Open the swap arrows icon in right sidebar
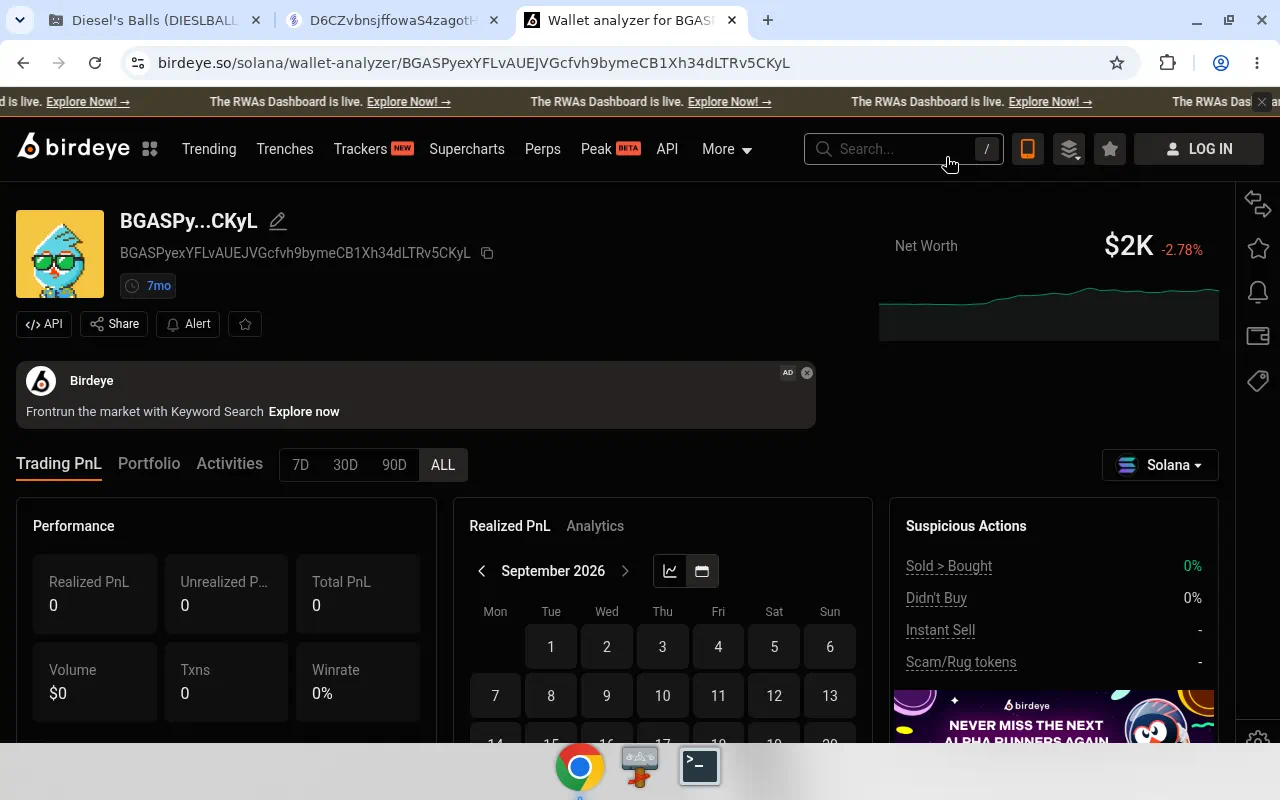Image resolution: width=1280 pixels, height=800 pixels. coord(1258,204)
